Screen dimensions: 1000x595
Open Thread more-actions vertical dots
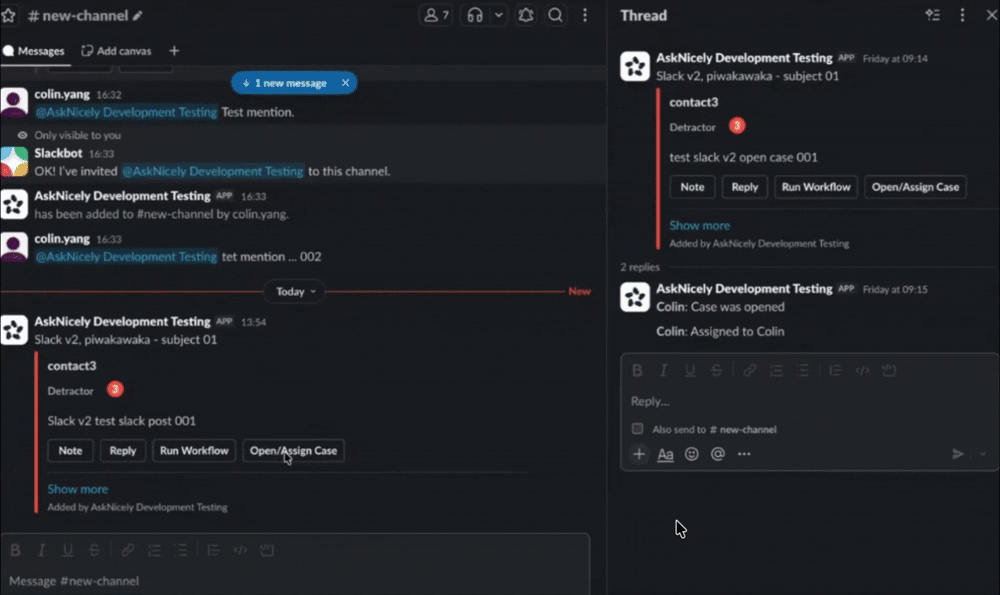point(962,15)
